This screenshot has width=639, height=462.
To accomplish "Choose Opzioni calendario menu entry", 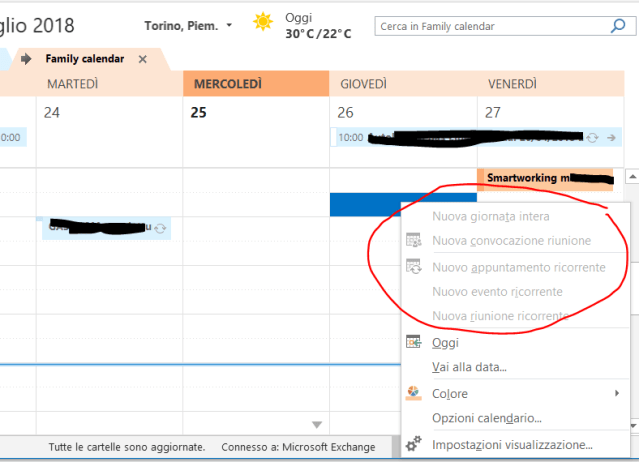I will (486, 418).
